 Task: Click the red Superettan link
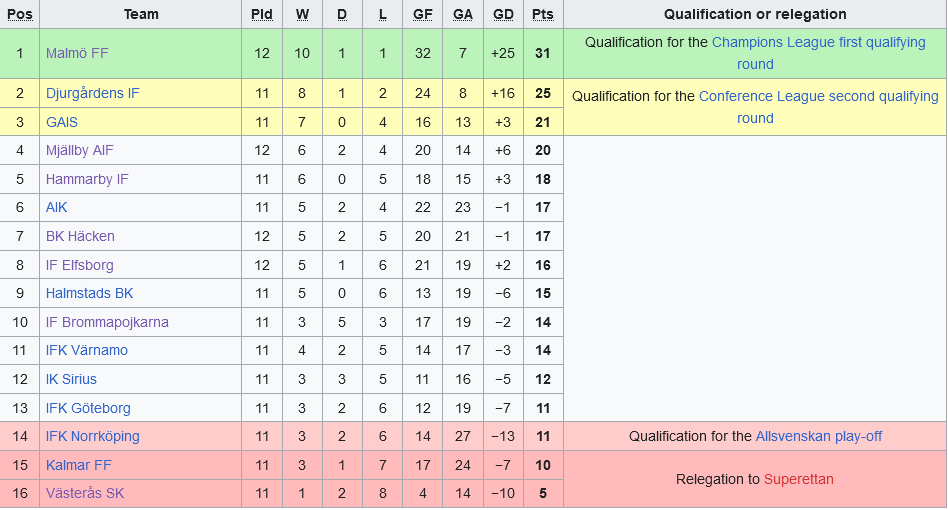pyautogui.click(x=798, y=479)
